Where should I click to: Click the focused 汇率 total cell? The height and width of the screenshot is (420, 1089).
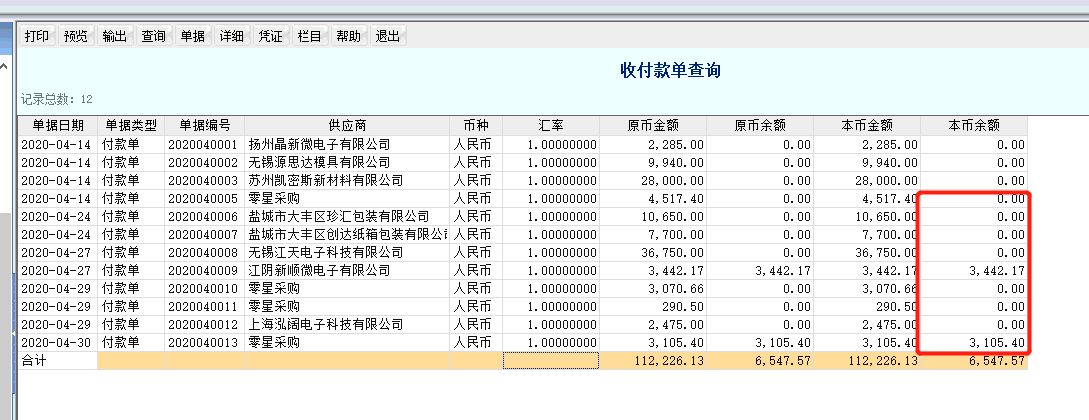551,361
